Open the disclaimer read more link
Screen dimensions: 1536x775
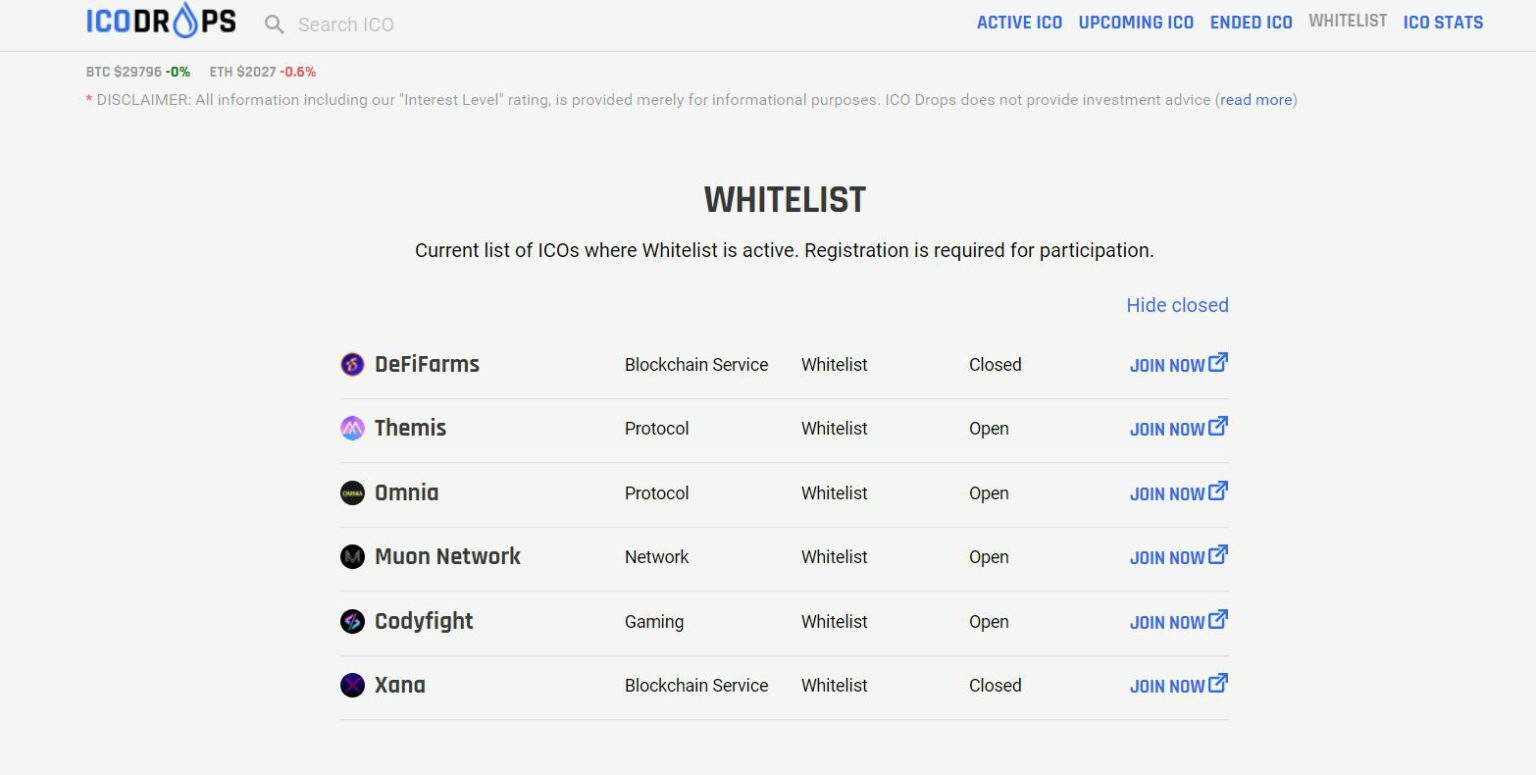pyautogui.click(x=1256, y=100)
